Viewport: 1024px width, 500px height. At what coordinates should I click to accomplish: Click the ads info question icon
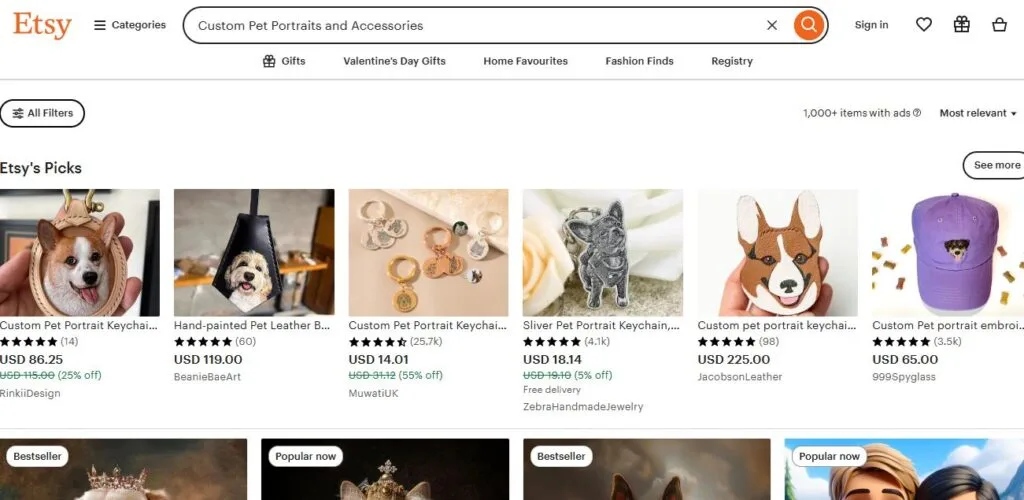click(x=917, y=113)
